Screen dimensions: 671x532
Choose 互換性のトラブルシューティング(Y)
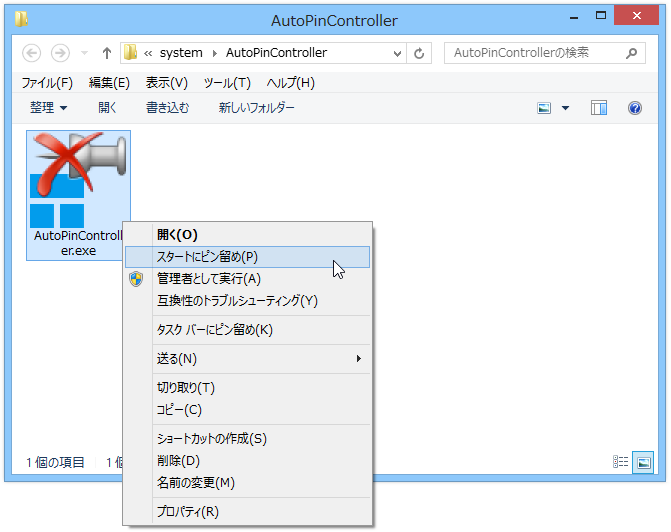[x=248, y=301]
